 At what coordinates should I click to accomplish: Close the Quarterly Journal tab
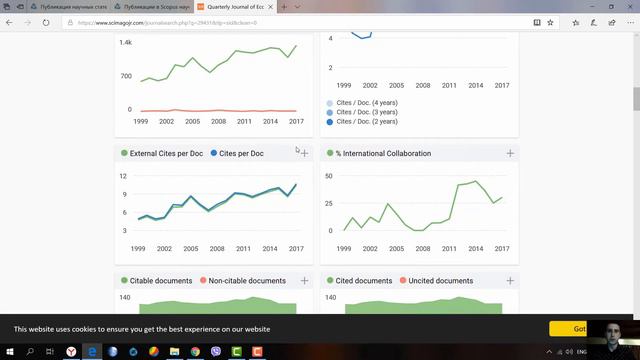click(270, 7)
